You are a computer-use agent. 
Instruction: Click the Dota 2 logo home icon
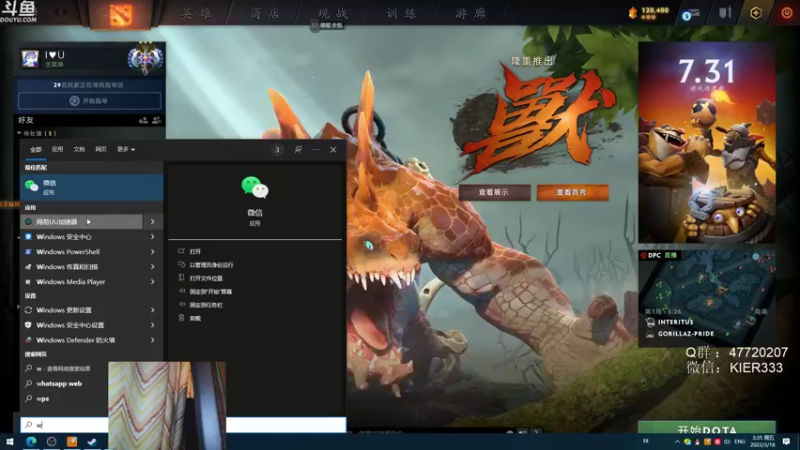pos(121,14)
